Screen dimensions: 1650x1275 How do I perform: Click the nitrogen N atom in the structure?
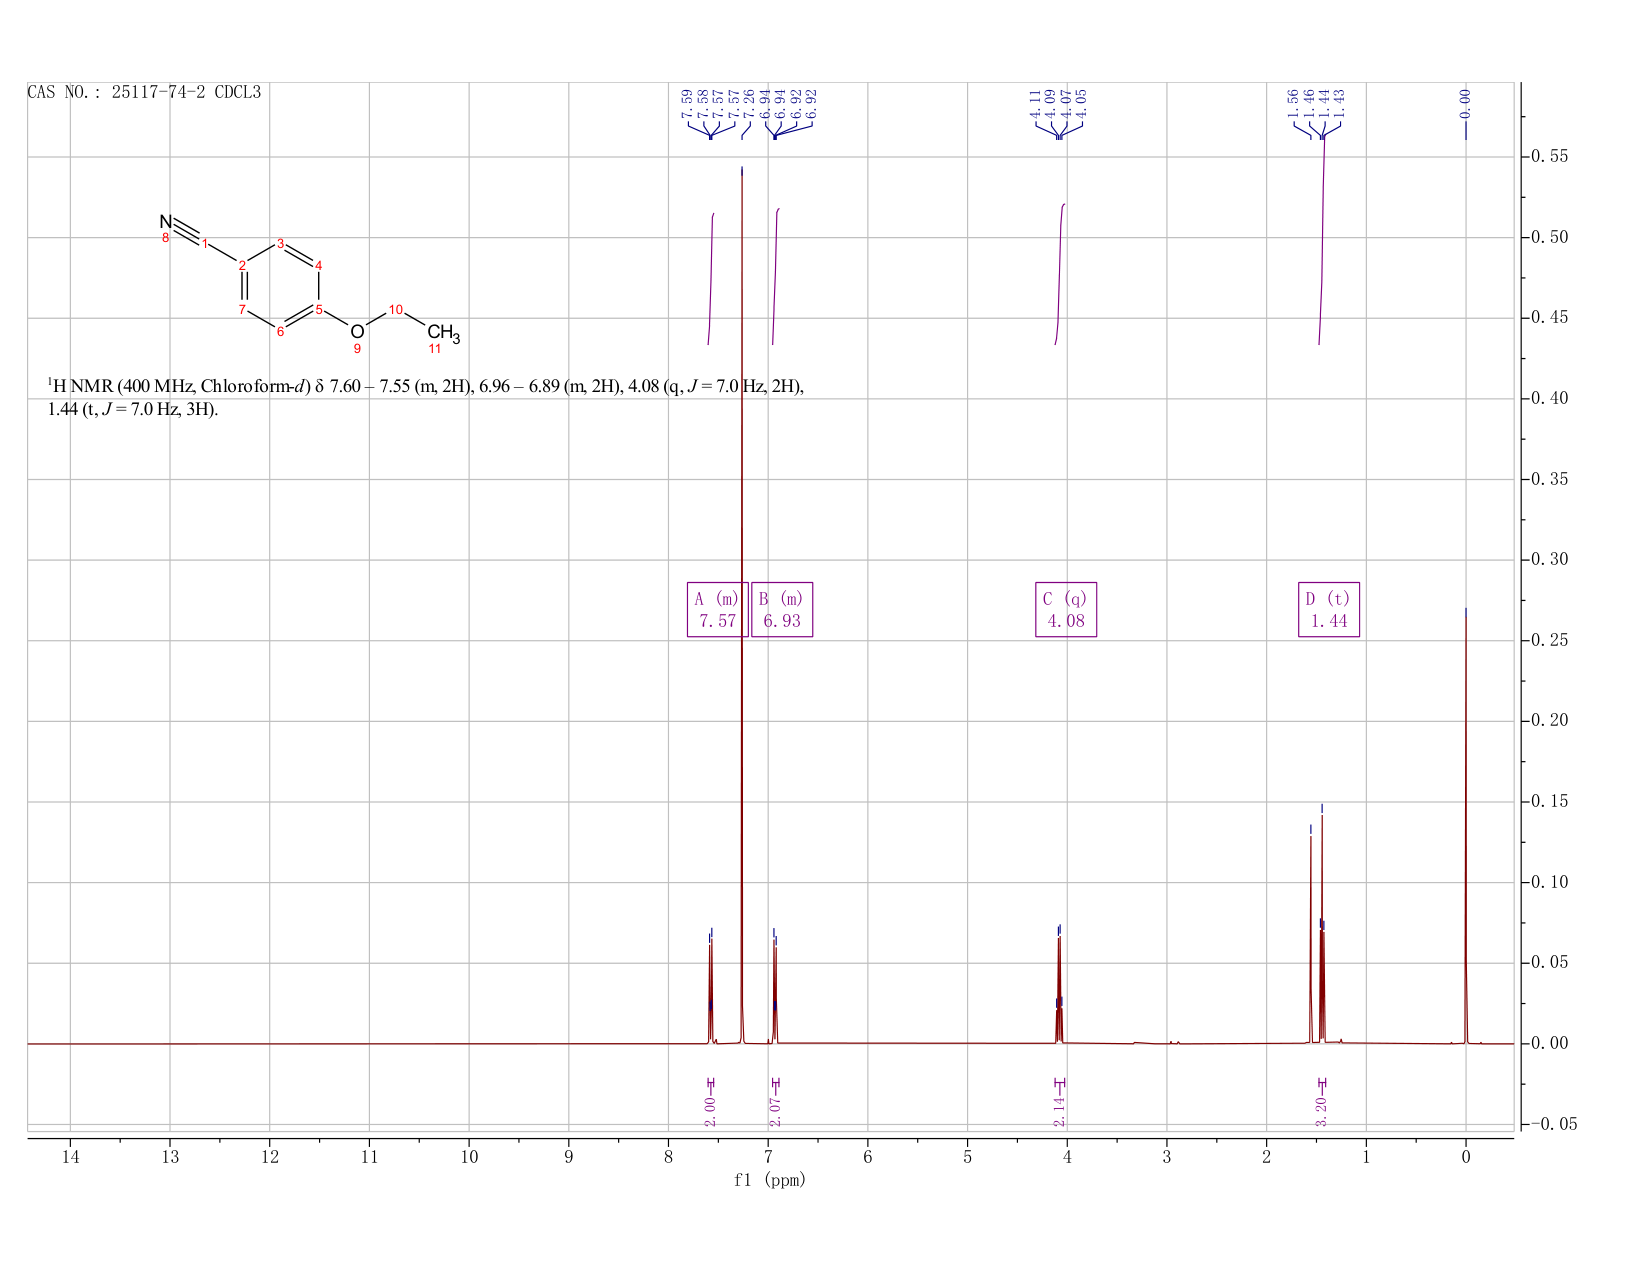tap(165, 221)
